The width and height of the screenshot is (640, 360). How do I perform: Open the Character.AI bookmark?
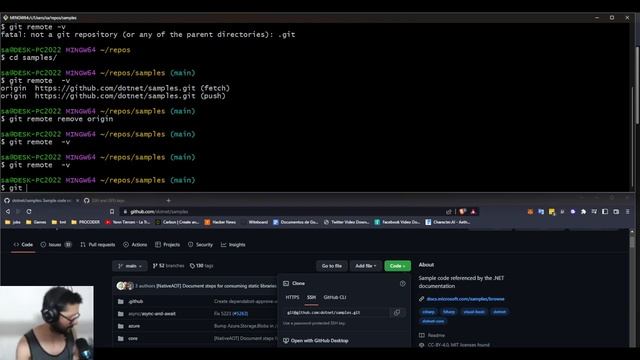(447, 222)
